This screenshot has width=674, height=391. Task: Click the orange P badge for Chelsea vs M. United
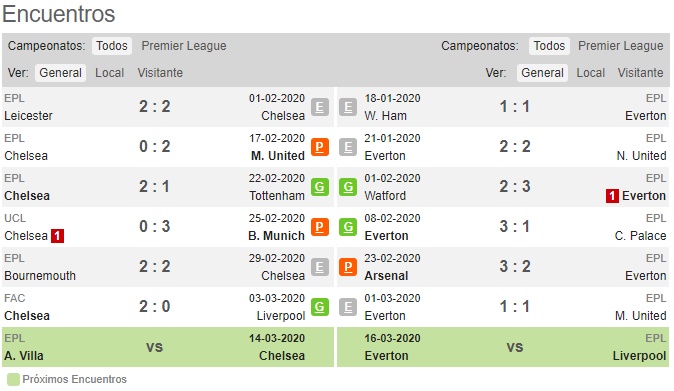319,147
